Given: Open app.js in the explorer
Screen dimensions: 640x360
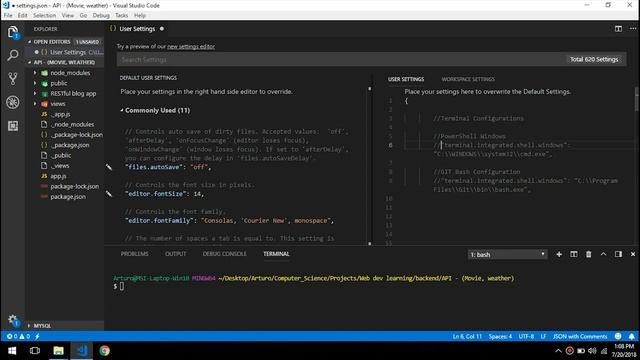Looking at the screenshot, I should (58, 176).
